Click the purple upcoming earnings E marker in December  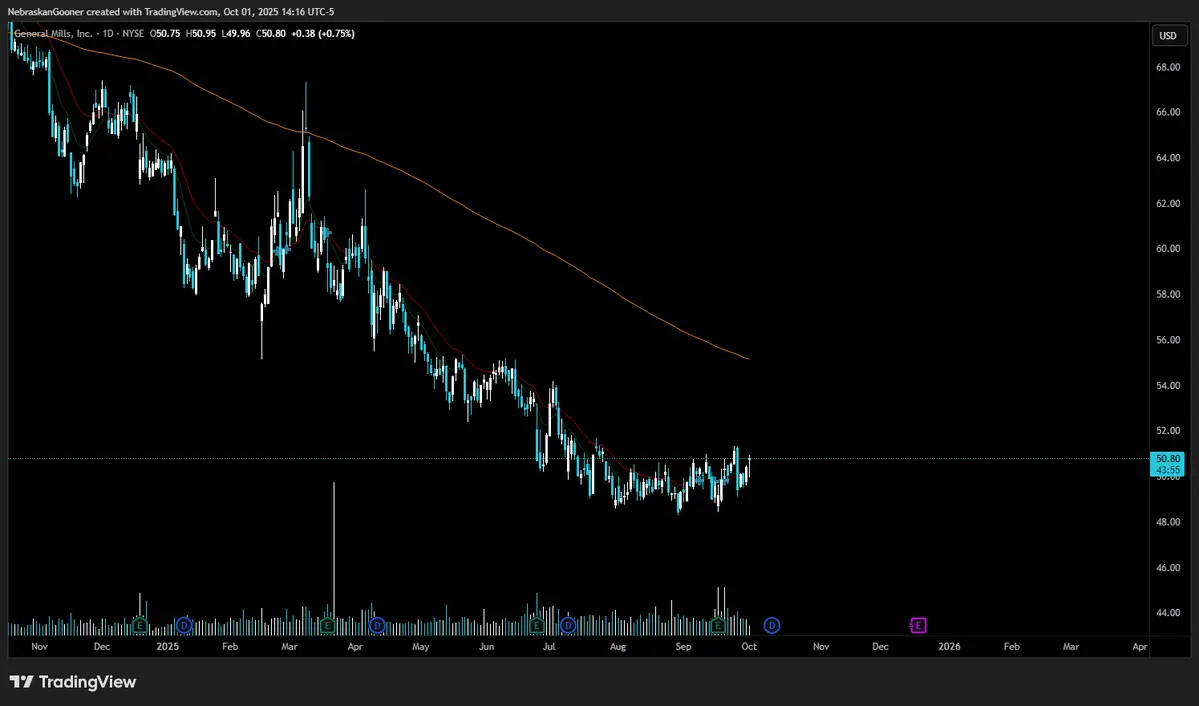coord(918,626)
